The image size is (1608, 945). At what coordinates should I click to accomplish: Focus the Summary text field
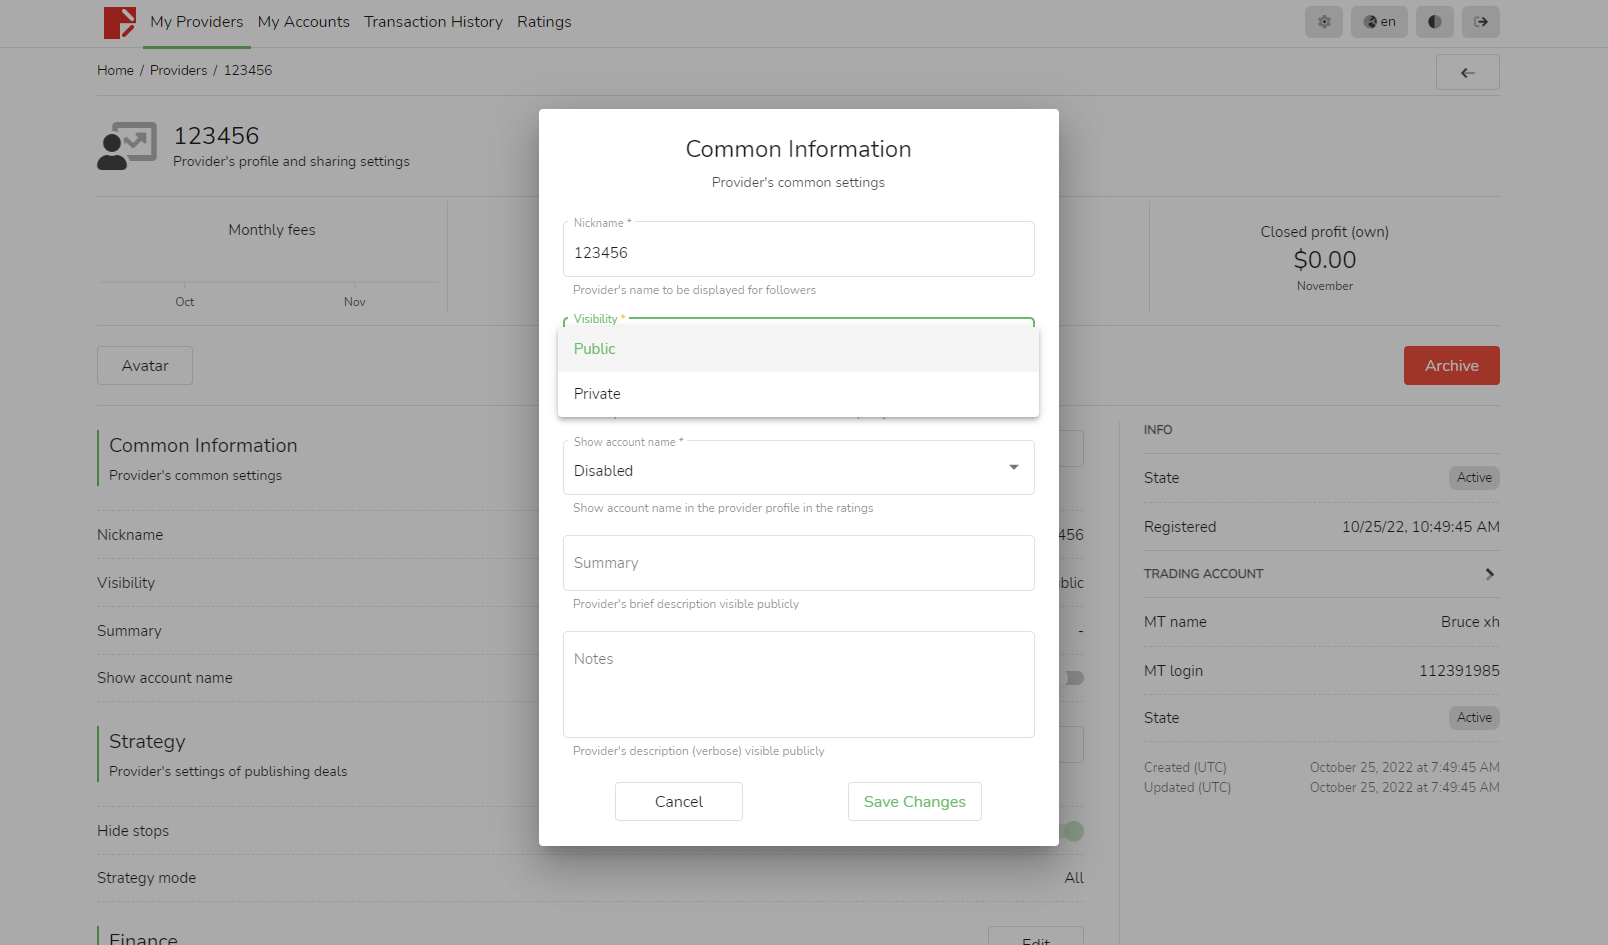(x=797, y=563)
